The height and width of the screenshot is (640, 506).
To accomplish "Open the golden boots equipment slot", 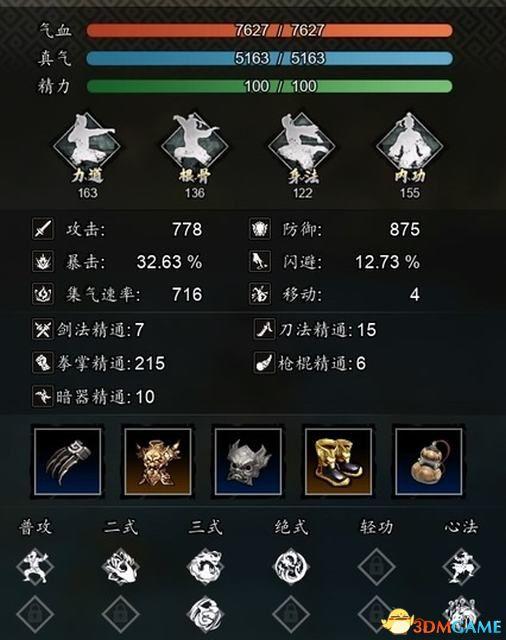I will [x=338, y=461].
